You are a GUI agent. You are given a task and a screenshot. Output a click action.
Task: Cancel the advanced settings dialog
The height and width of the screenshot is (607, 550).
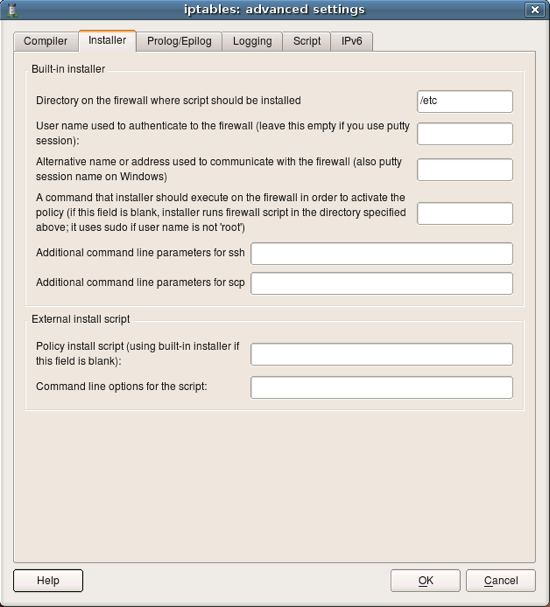(x=501, y=580)
